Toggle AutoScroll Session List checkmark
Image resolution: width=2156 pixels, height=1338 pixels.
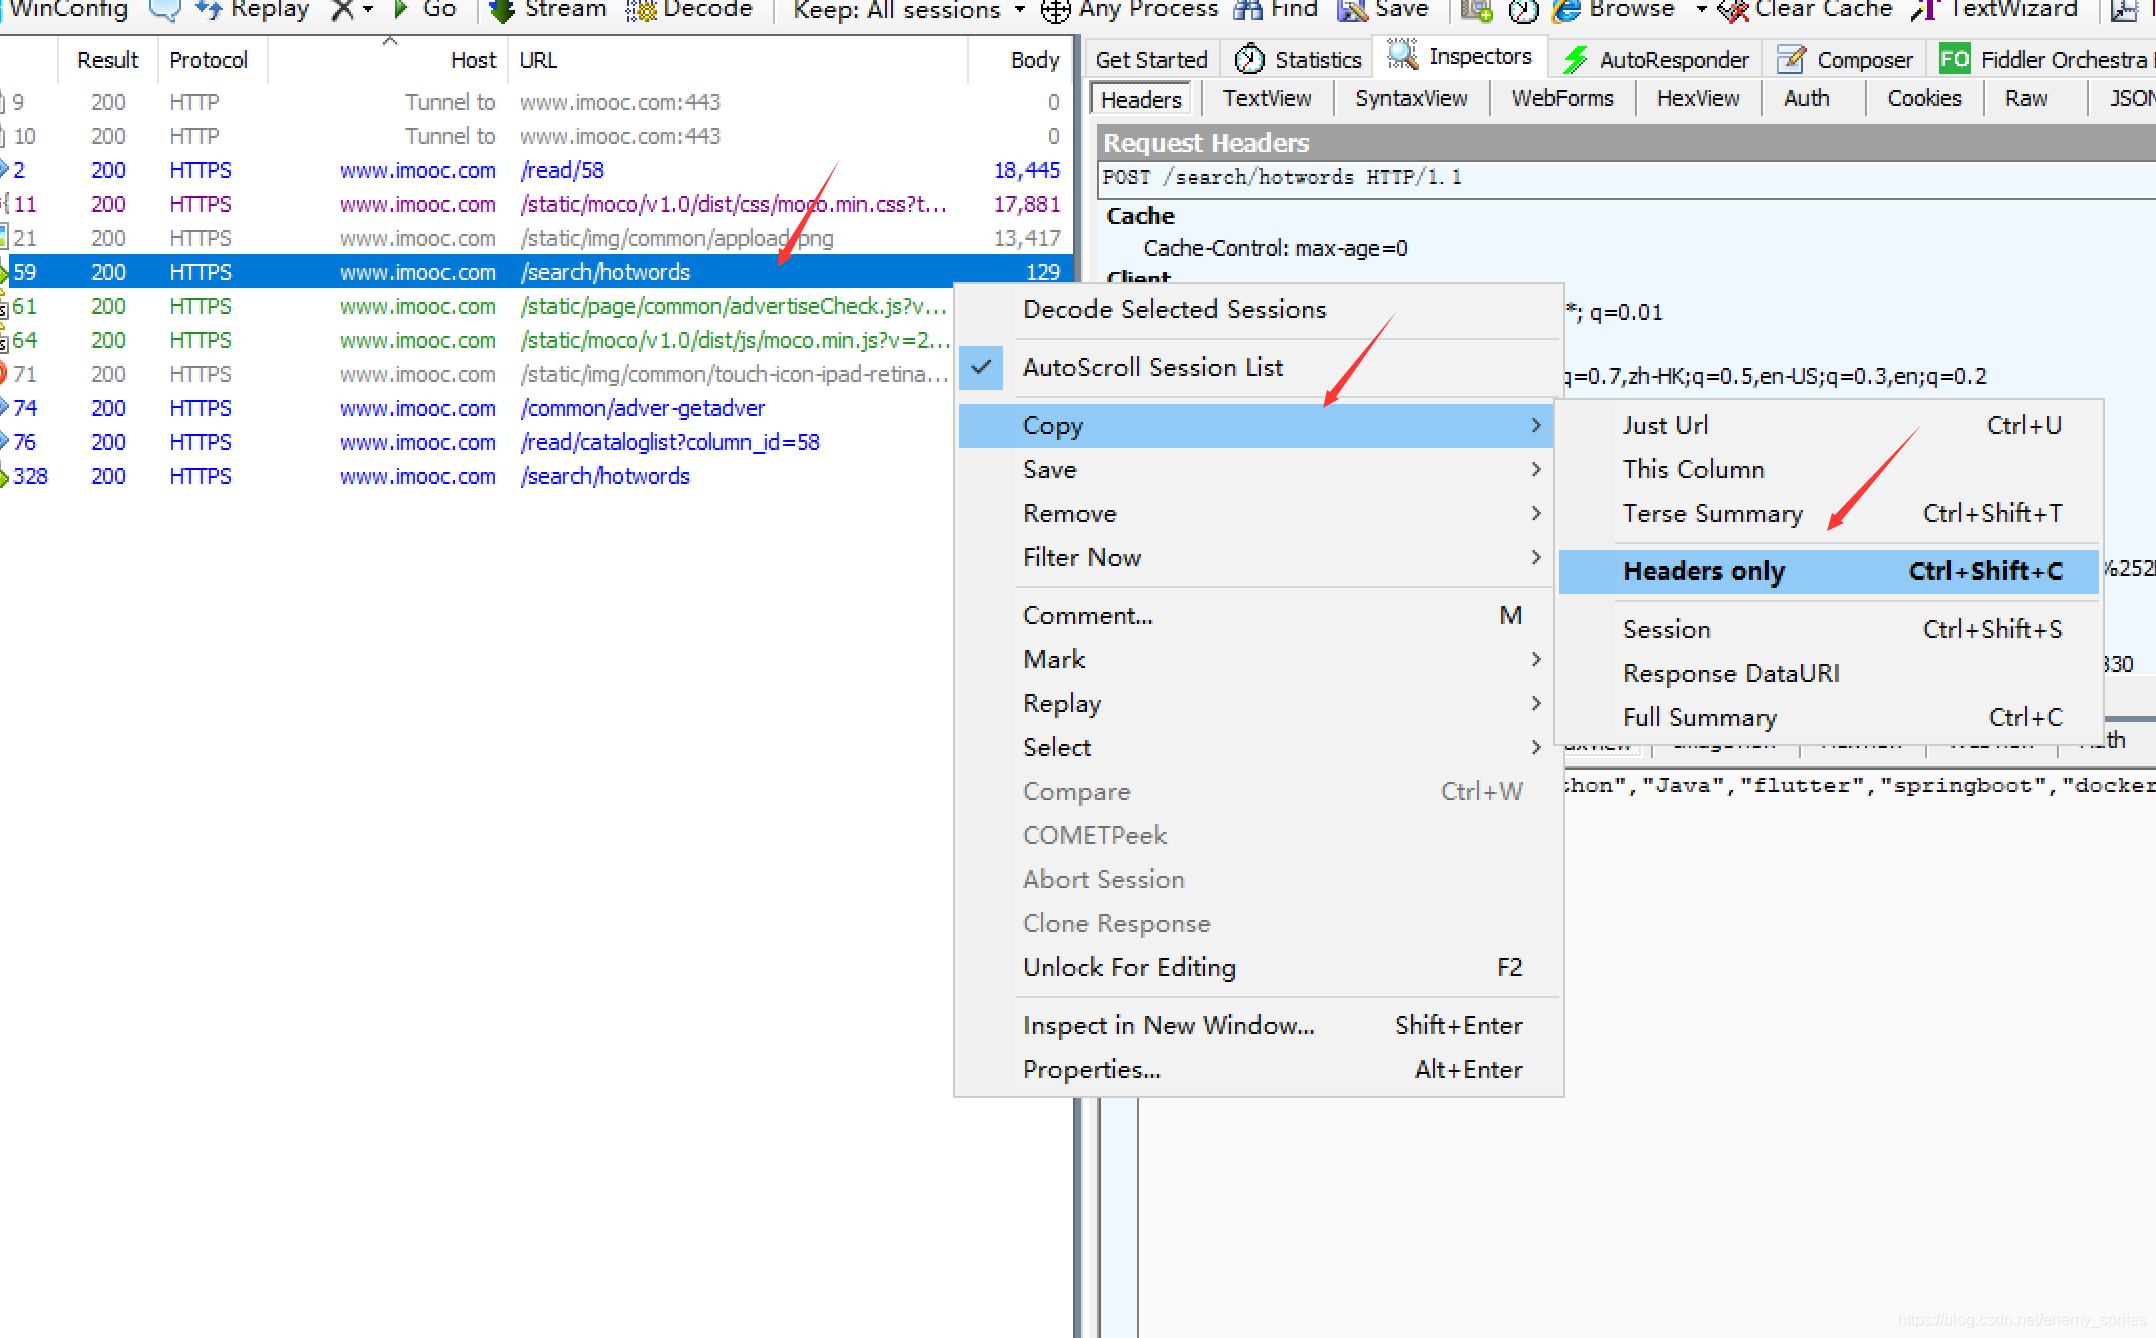point(982,367)
